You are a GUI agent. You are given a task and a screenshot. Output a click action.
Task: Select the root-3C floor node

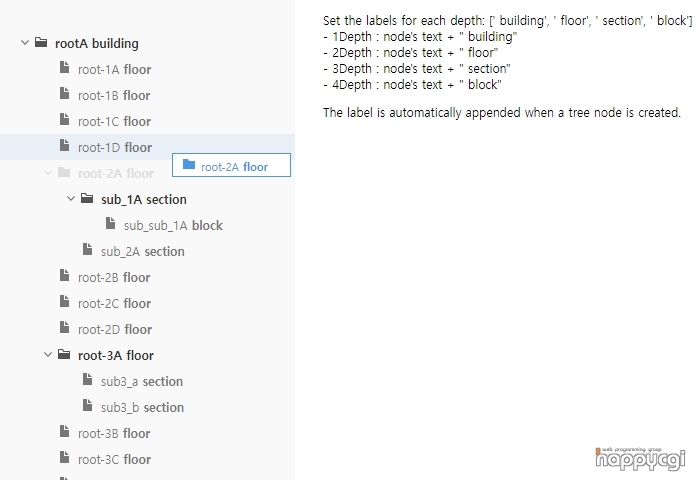[115, 460]
